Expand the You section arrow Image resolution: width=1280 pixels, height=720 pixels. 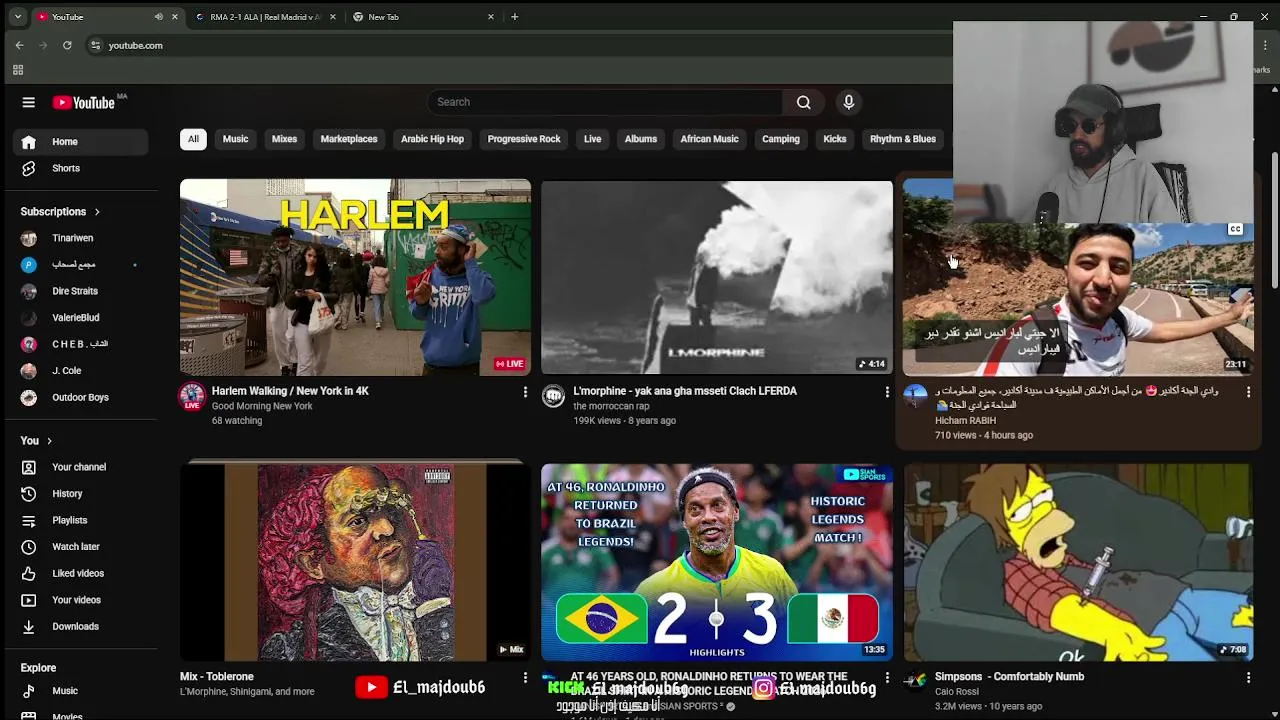tap(49, 441)
